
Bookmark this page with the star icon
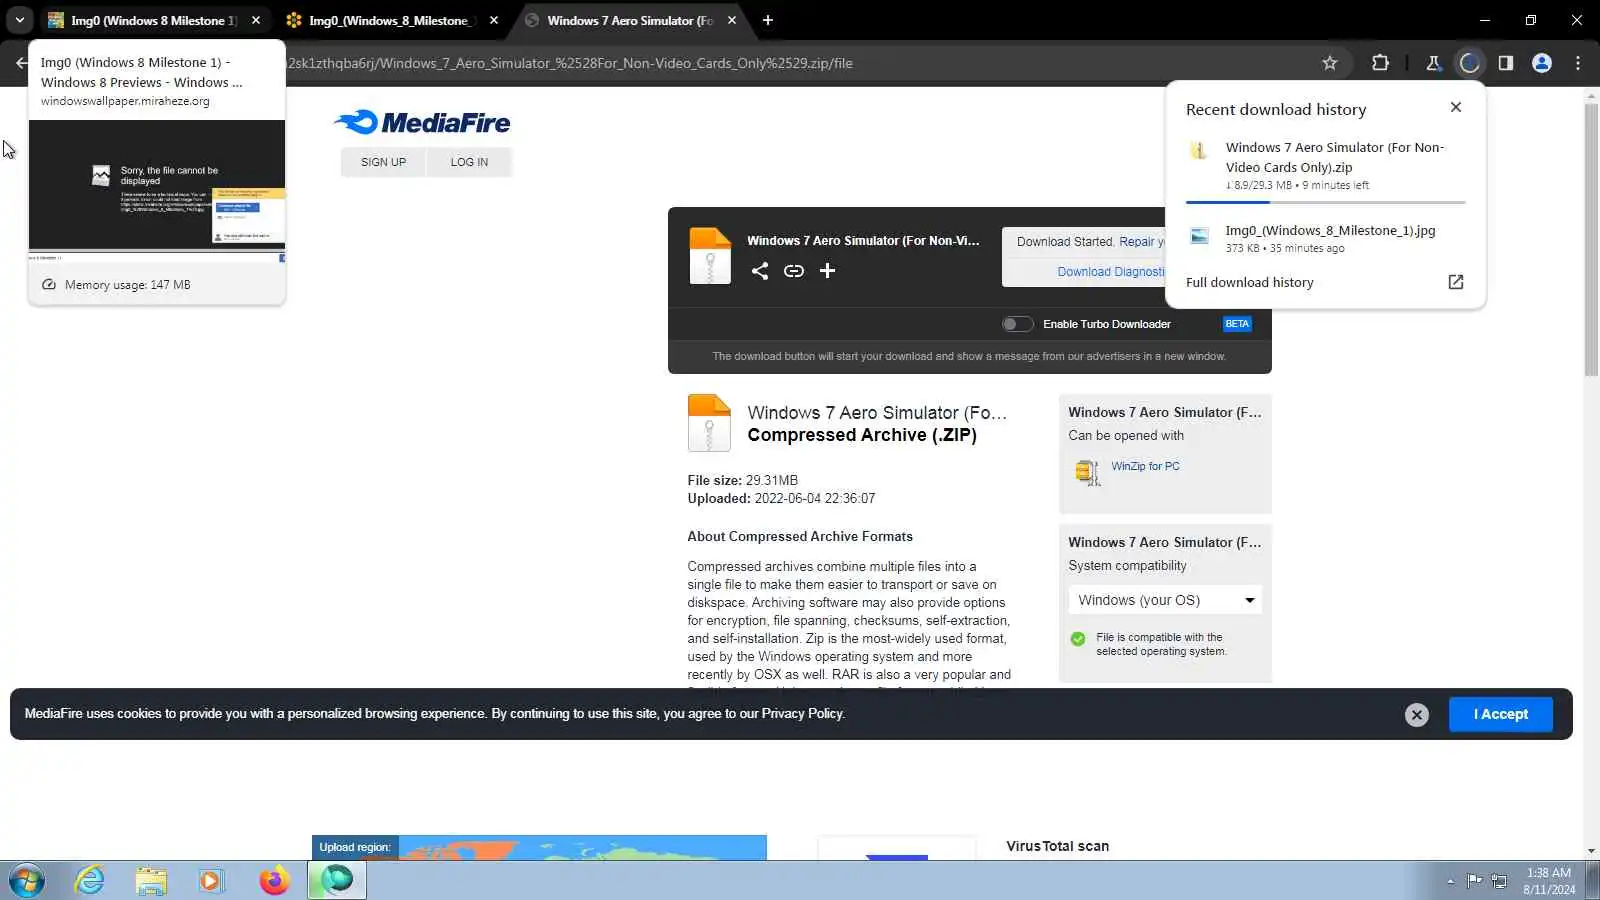point(1330,63)
